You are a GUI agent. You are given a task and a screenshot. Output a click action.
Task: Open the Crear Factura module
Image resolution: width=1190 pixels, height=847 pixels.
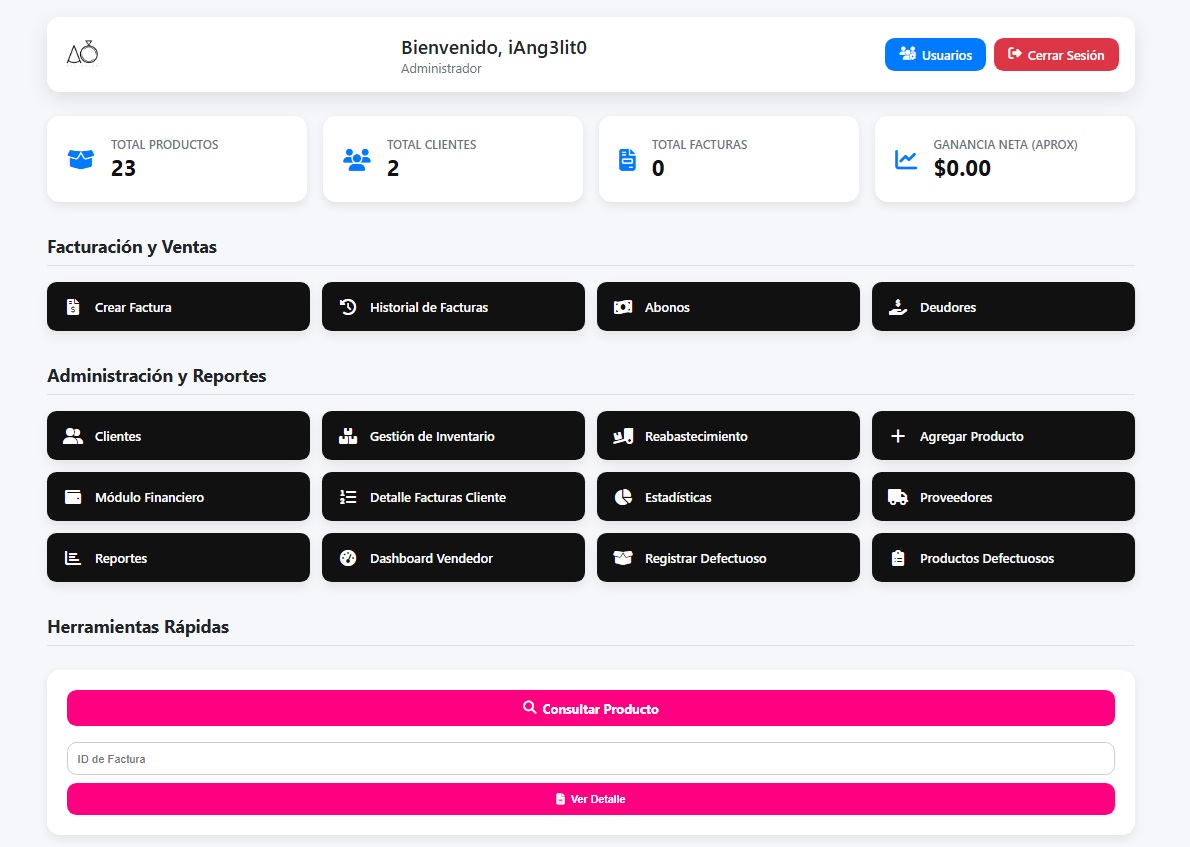tap(178, 307)
